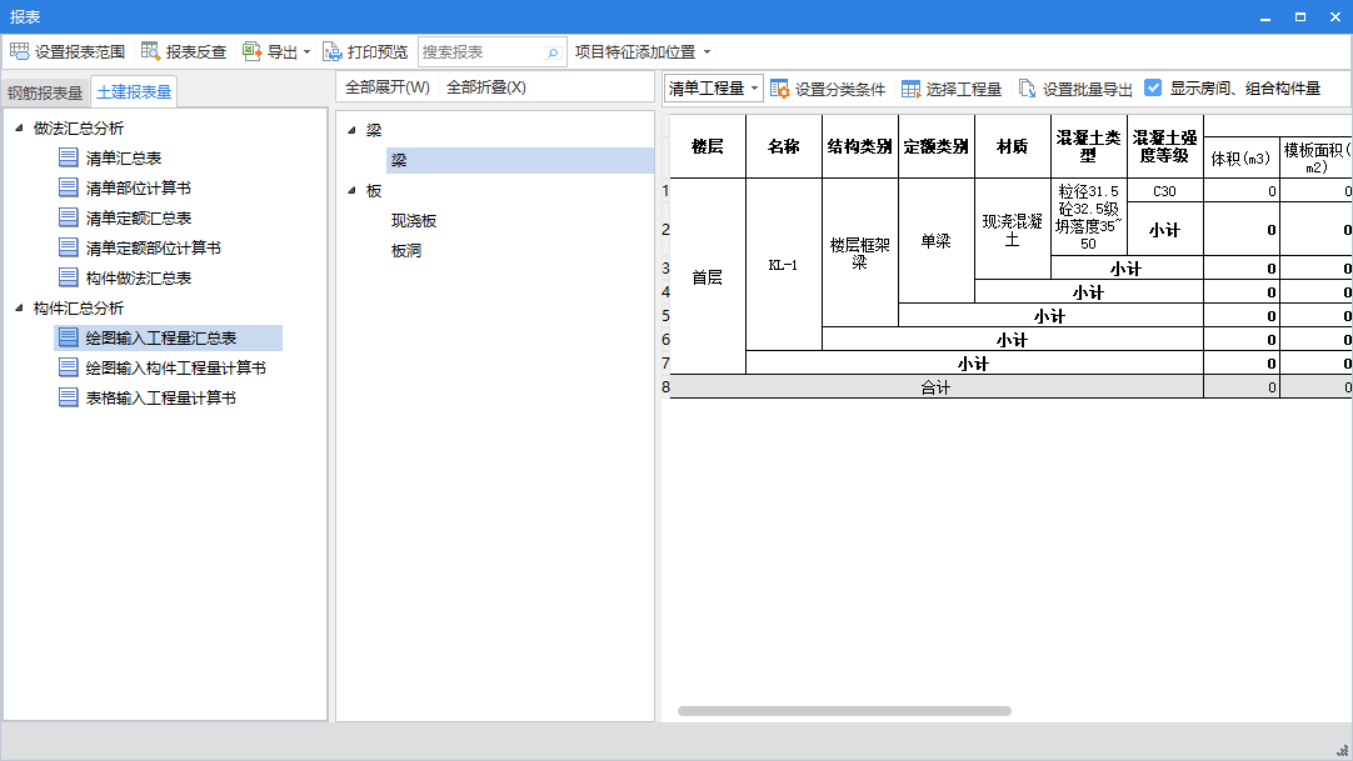Screen dimensions: 1353x761
Task: Open 构件做法汇总表 report
Action: [x=138, y=278]
